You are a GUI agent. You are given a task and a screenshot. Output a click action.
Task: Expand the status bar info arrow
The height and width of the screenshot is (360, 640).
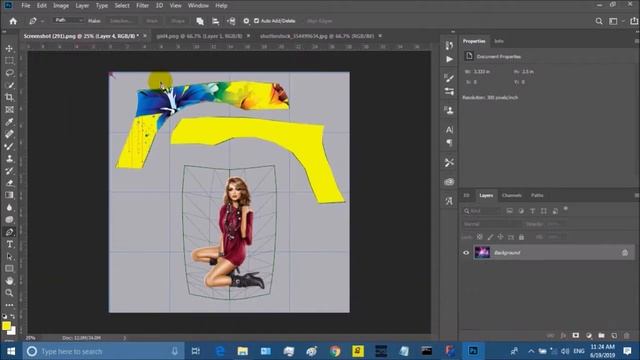coord(124,338)
